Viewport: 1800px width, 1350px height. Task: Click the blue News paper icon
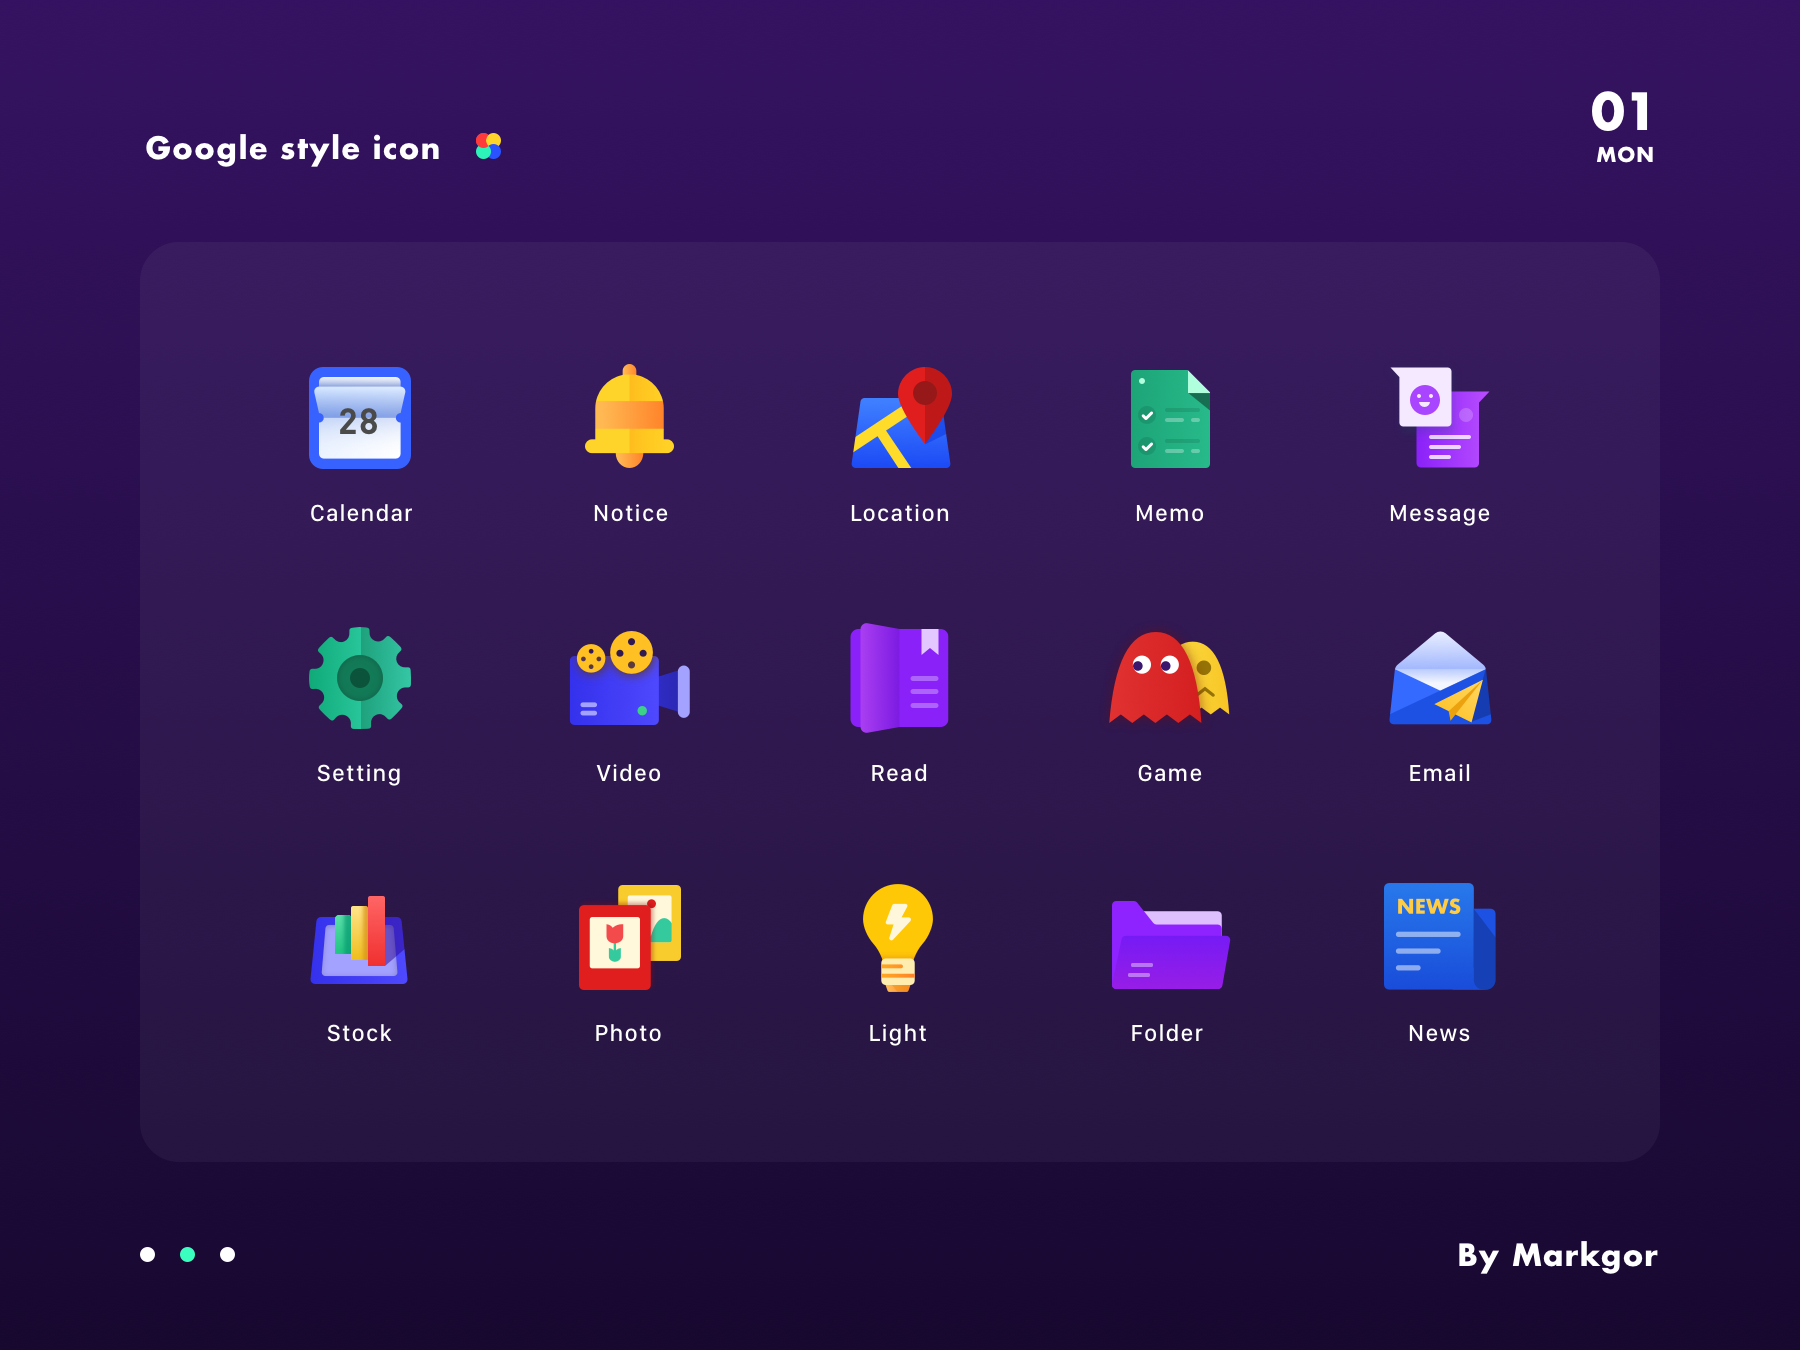pyautogui.click(x=1439, y=937)
